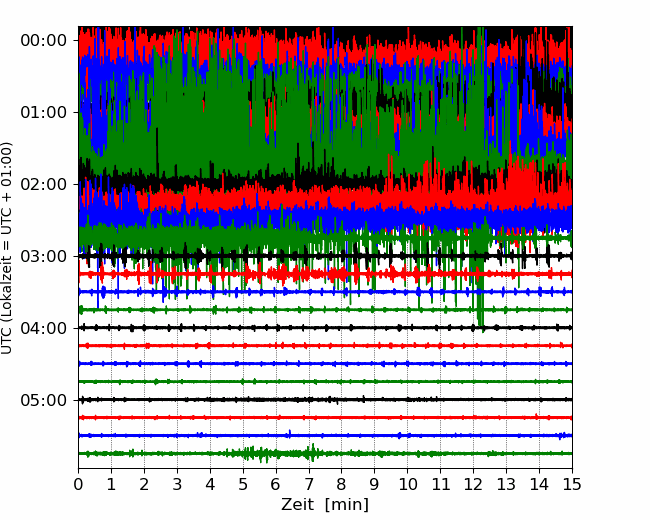The width and height of the screenshot is (650, 520).
Task: Click x-axis tick label "8"
Action: (x=342, y=484)
